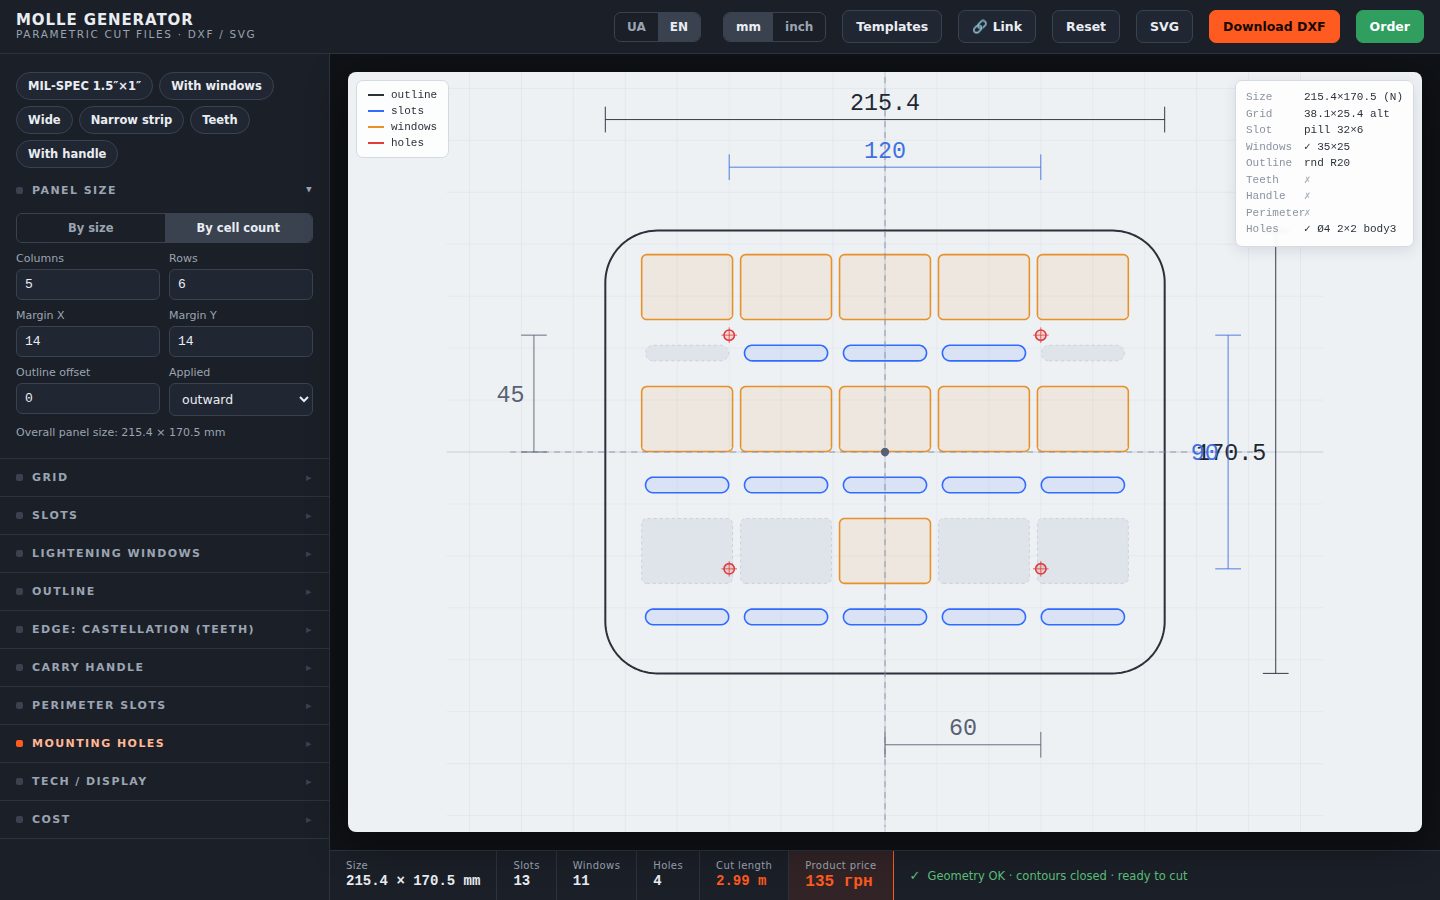This screenshot has height=900, width=1440.
Task: Collapse the PANEL SIZE section
Action: [164, 190]
